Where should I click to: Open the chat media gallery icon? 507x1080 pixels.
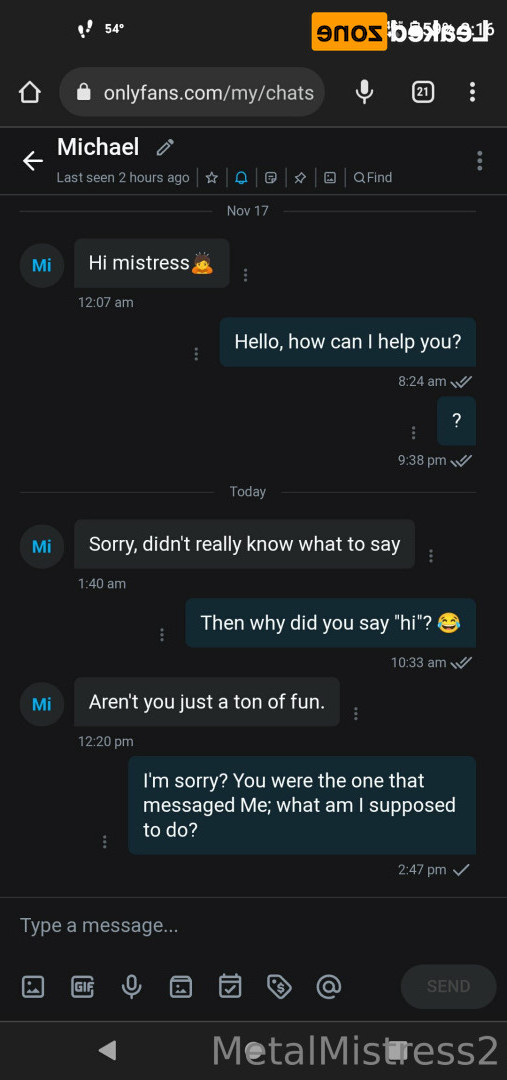coord(330,178)
